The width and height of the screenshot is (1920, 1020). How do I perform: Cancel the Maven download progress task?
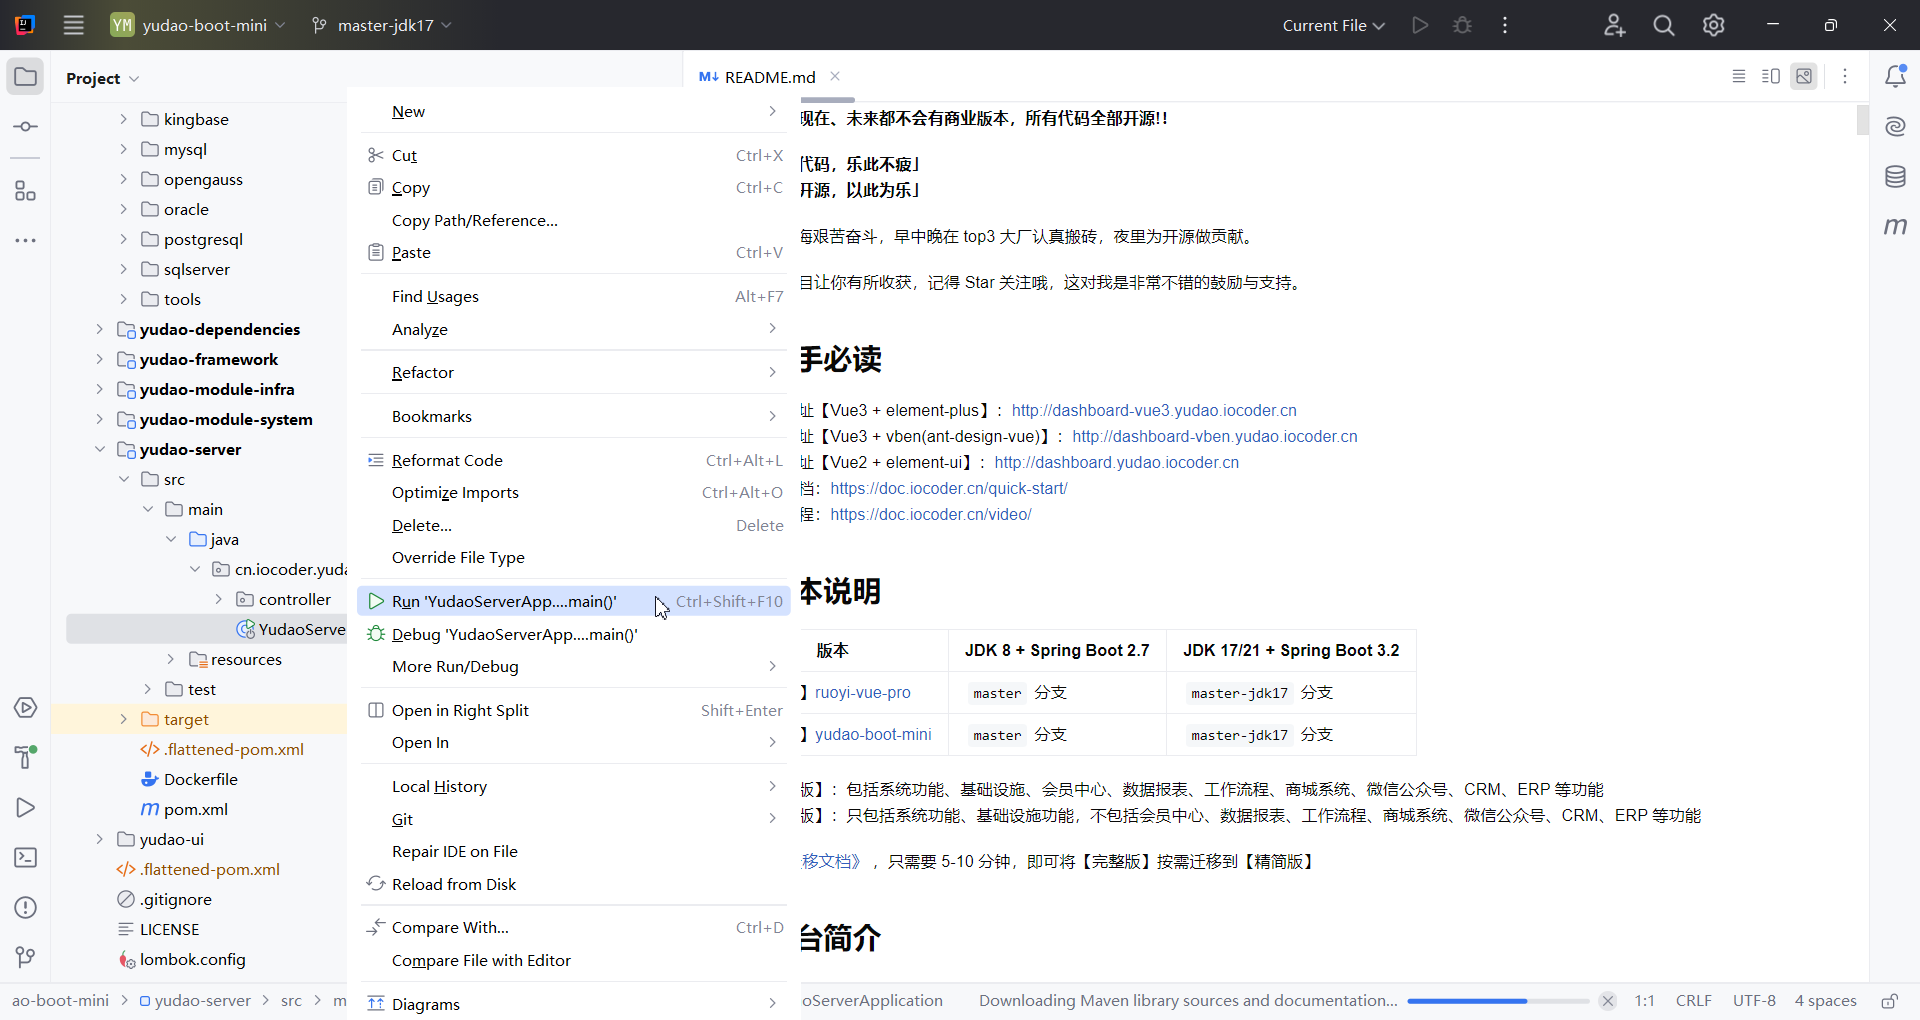point(1608,1001)
